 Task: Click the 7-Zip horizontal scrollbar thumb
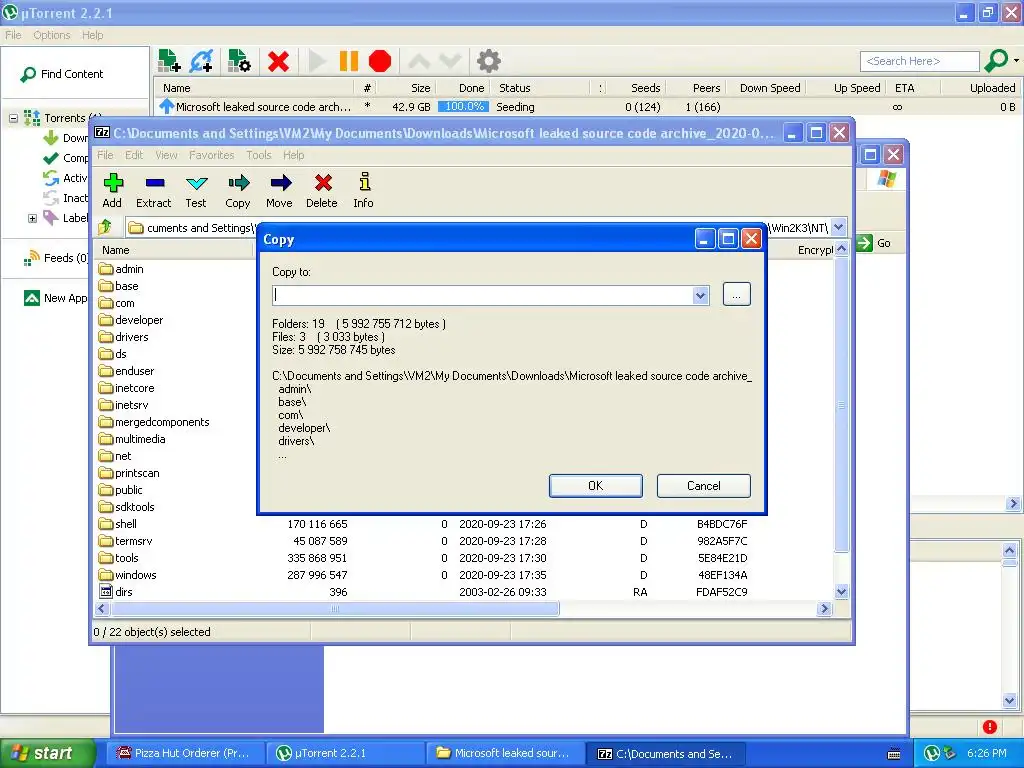(335, 609)
